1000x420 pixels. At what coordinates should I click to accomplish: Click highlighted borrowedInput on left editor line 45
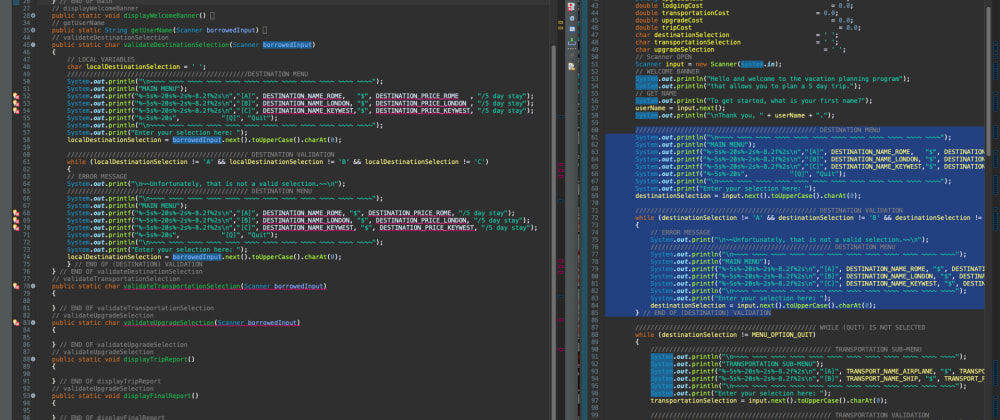click(287, 45)
